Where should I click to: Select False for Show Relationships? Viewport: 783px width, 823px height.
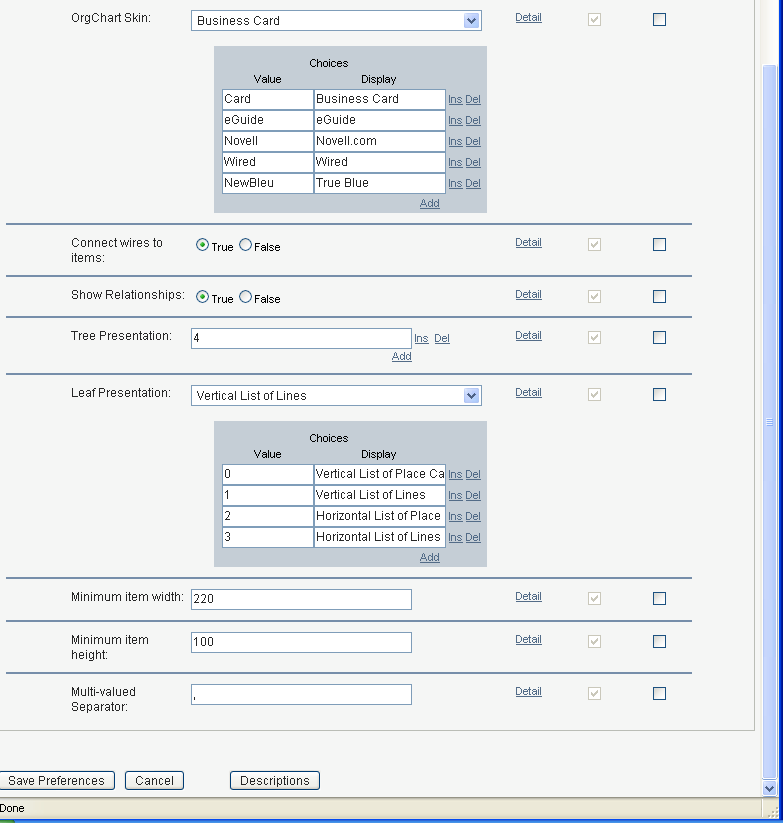(245, 297)
